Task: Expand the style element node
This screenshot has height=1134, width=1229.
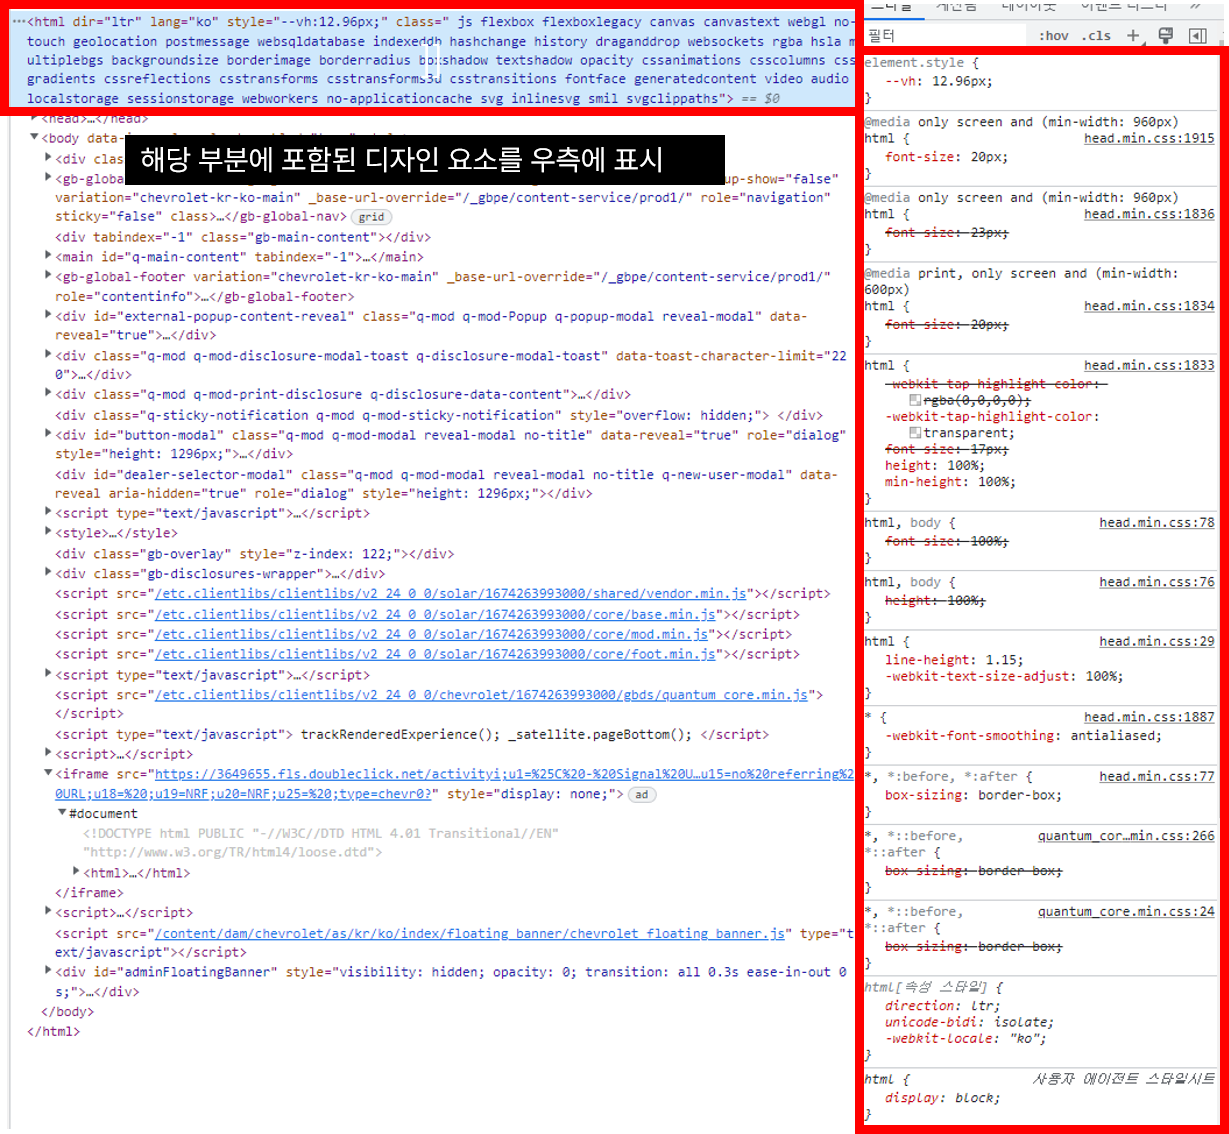Action: (48, 532)
